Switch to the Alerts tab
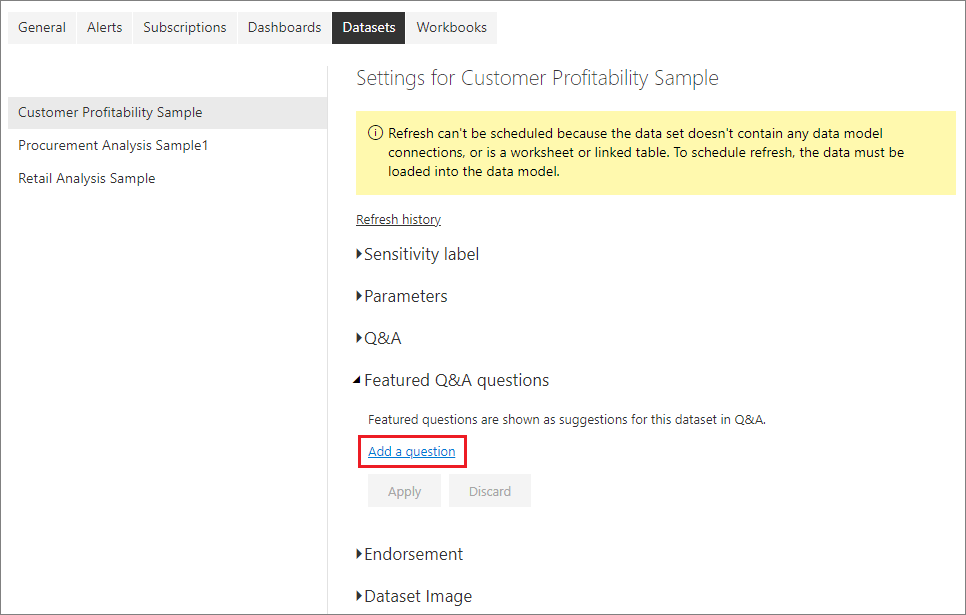This screenshot has width=966, height=615. tap(104, 27)
